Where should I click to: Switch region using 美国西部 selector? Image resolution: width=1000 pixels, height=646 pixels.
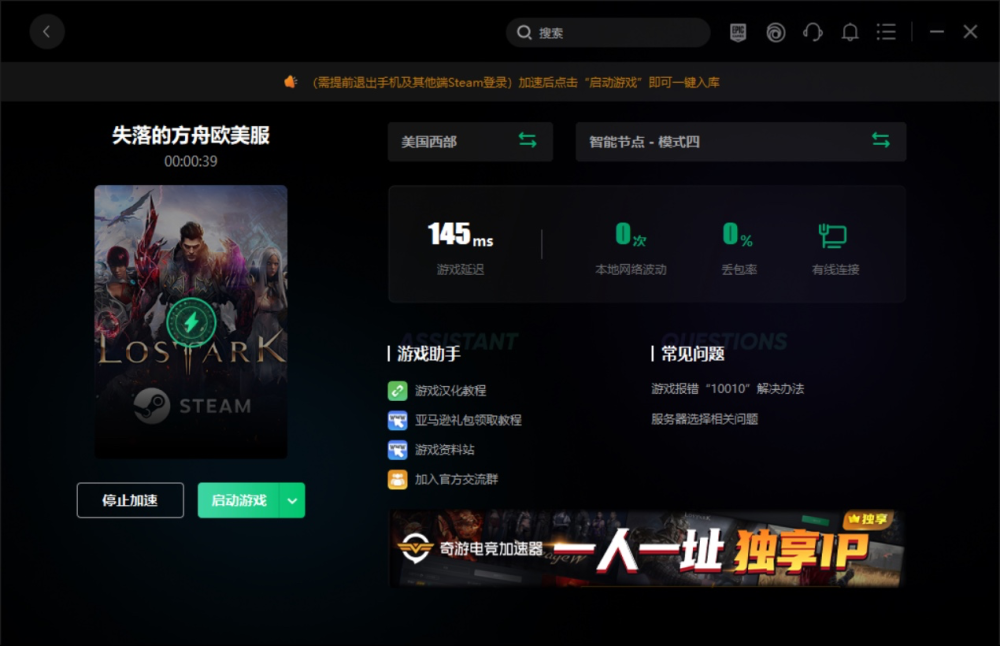[x=470, y=142]
